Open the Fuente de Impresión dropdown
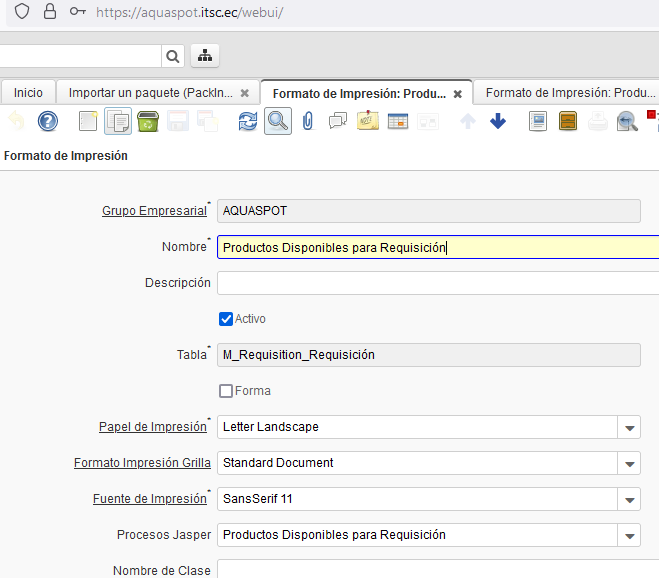This screenshot has height=578, width=659. coord(629,499)
